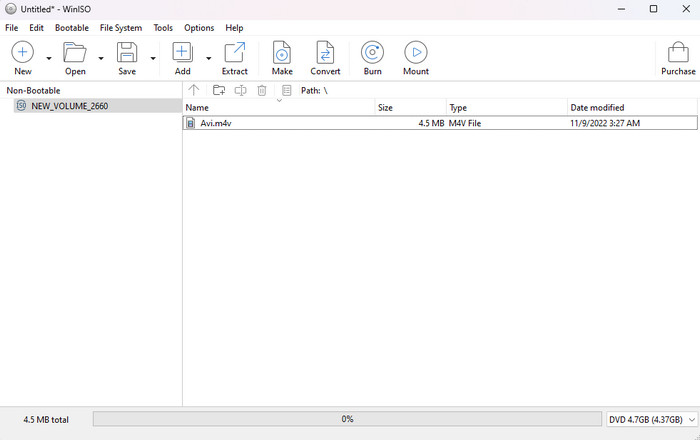Click the Mount toolbar icon
This screenshot has height=440, width=700.
click(x=416, y=52)
